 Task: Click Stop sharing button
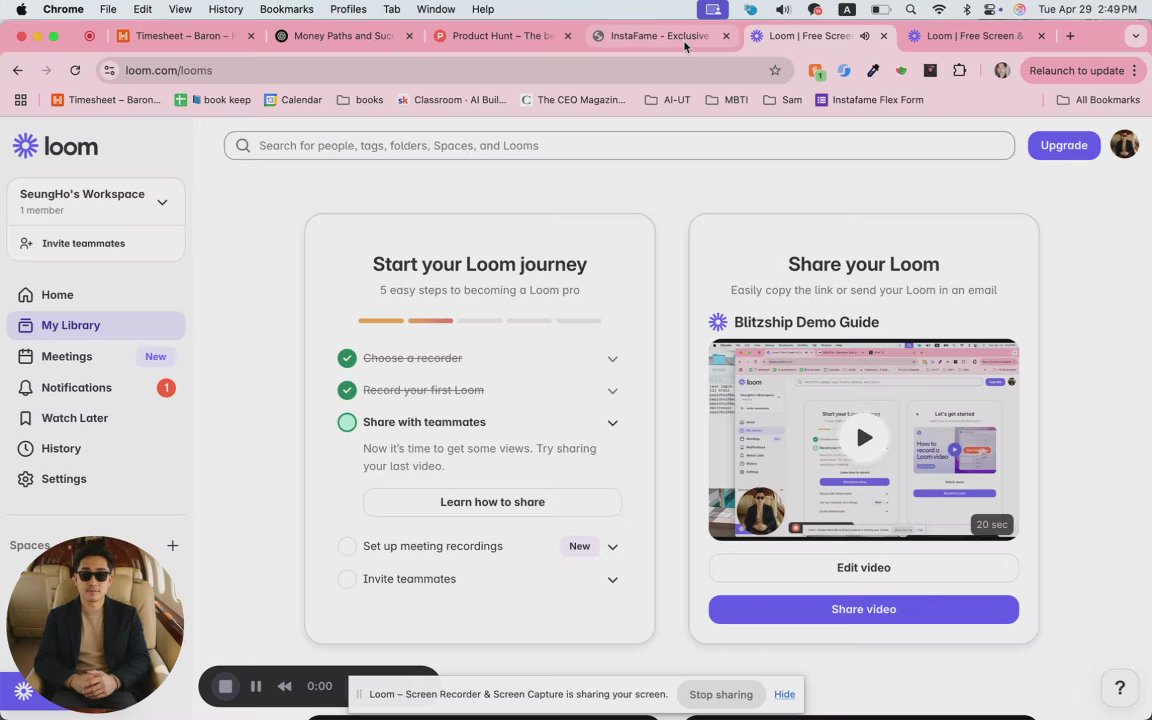(721, 694)
